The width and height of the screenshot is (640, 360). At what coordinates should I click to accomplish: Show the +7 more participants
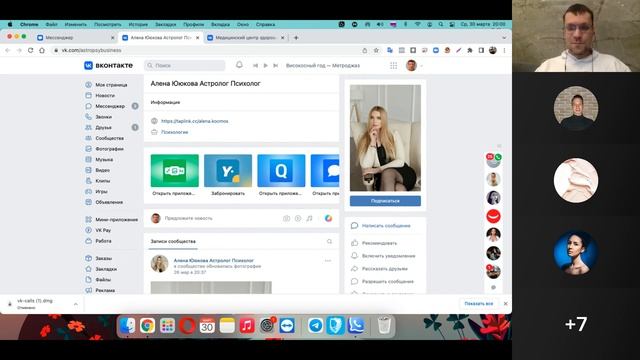point(576,324)
